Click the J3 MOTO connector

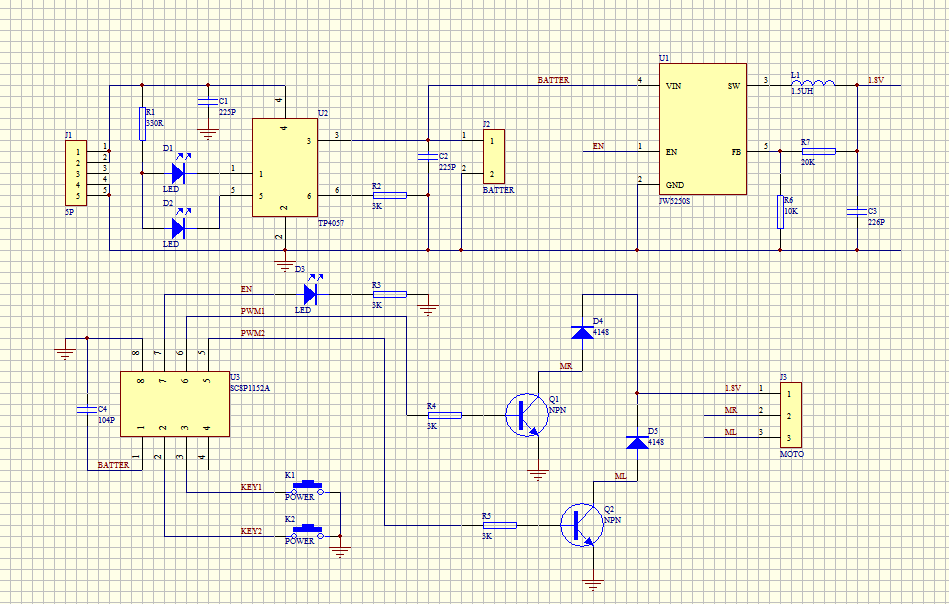click(791, 414)
